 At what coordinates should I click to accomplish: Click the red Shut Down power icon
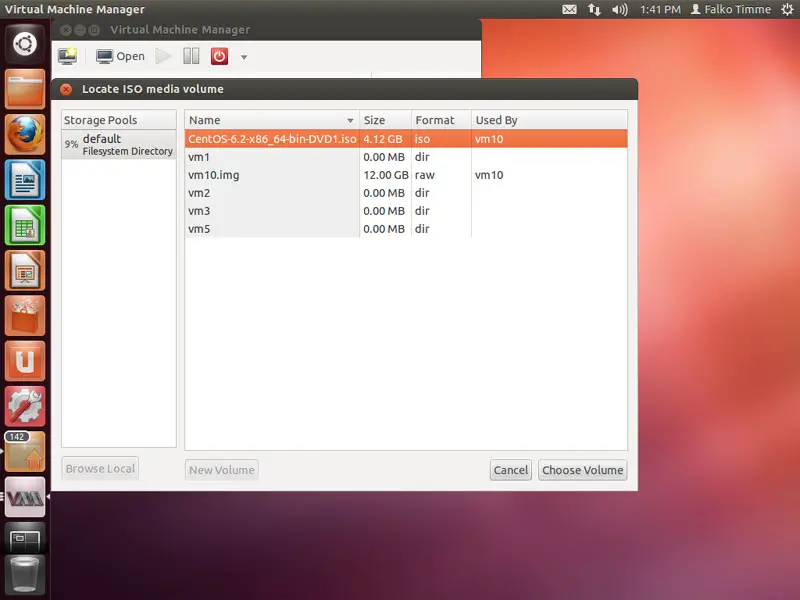click(x=219, y=56)
